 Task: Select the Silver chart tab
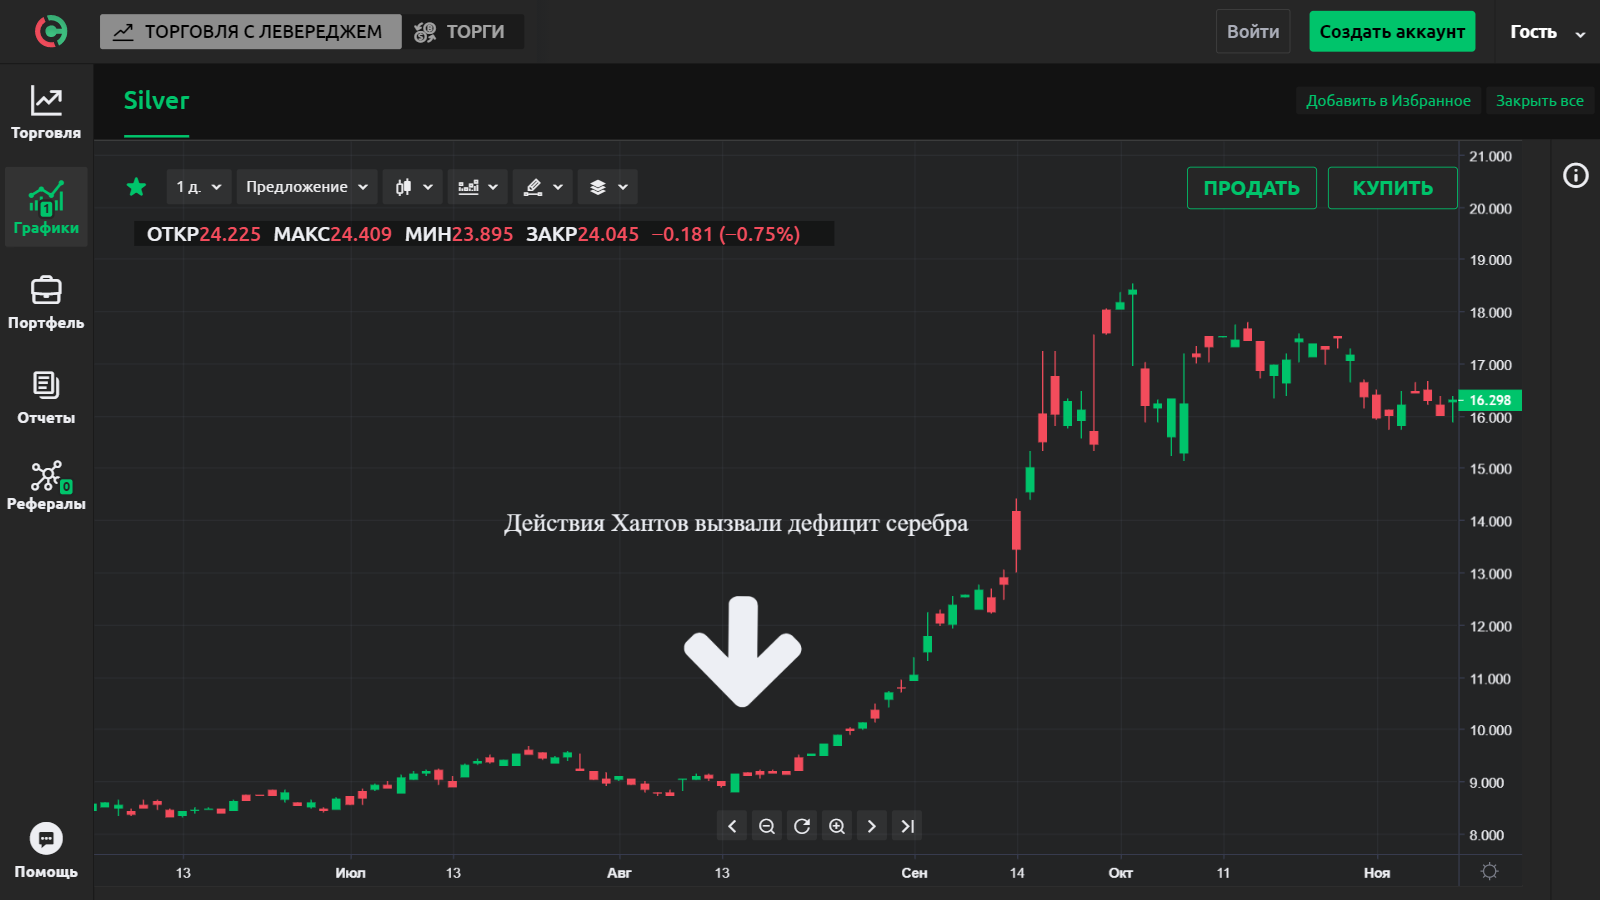coord(156,101)
